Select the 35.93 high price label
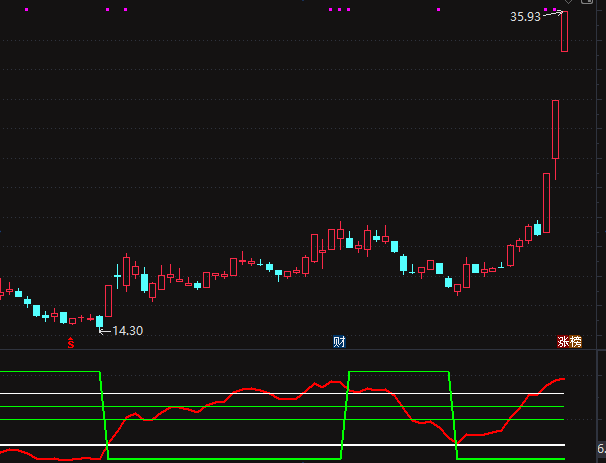 click(525, 17)
